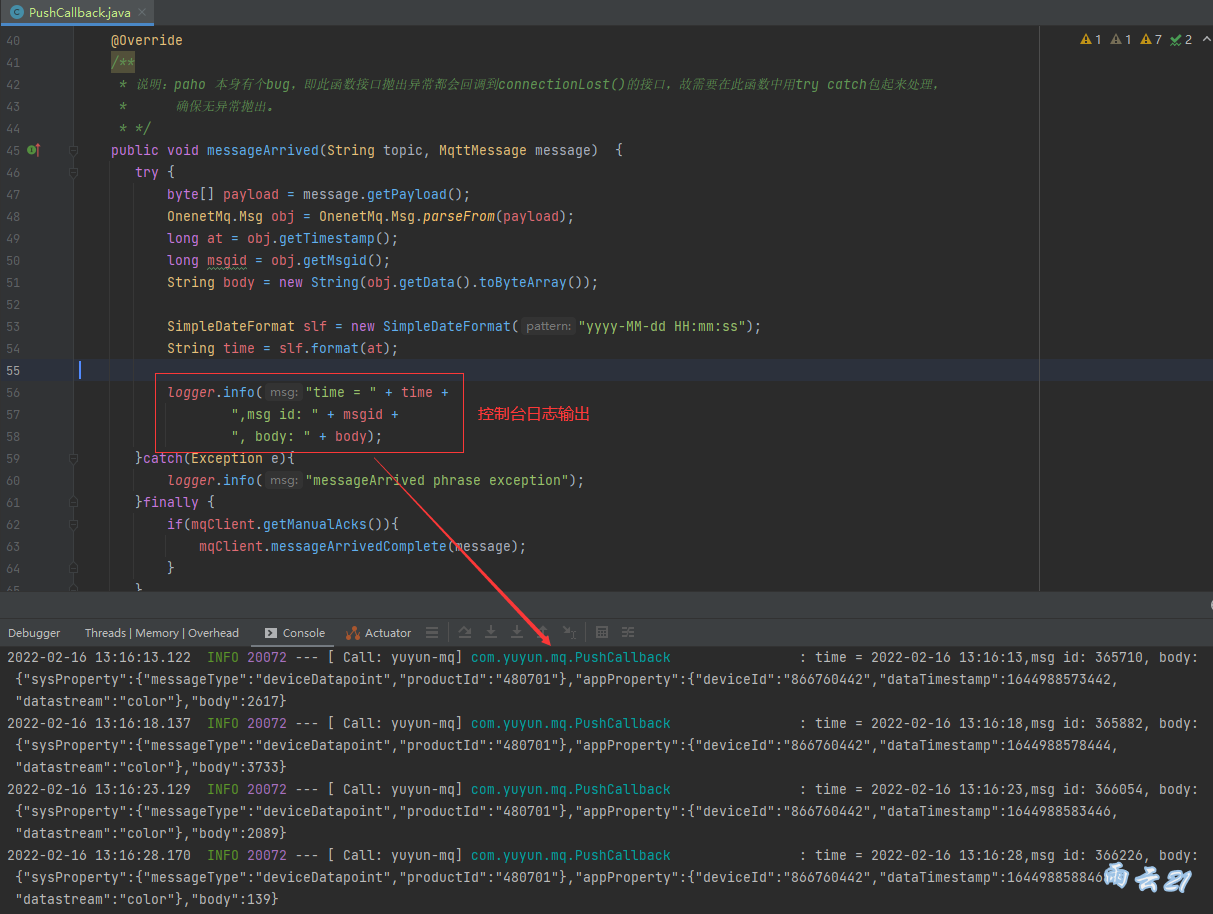Click the fold end marker at line 64
The width and height of the screenshot is (1213, 914).
73,568
